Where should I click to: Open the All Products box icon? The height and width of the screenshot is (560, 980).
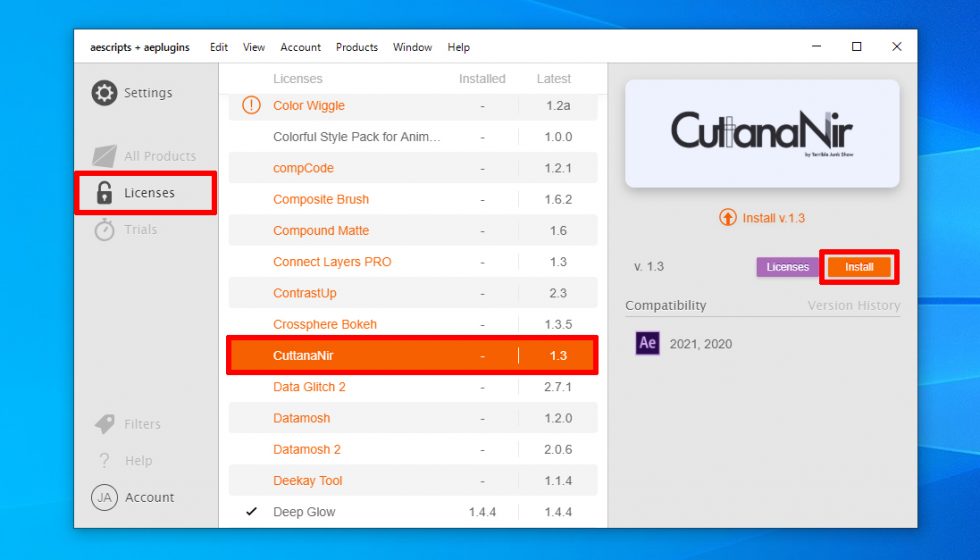pyautogui.click(x=104, y=156)
